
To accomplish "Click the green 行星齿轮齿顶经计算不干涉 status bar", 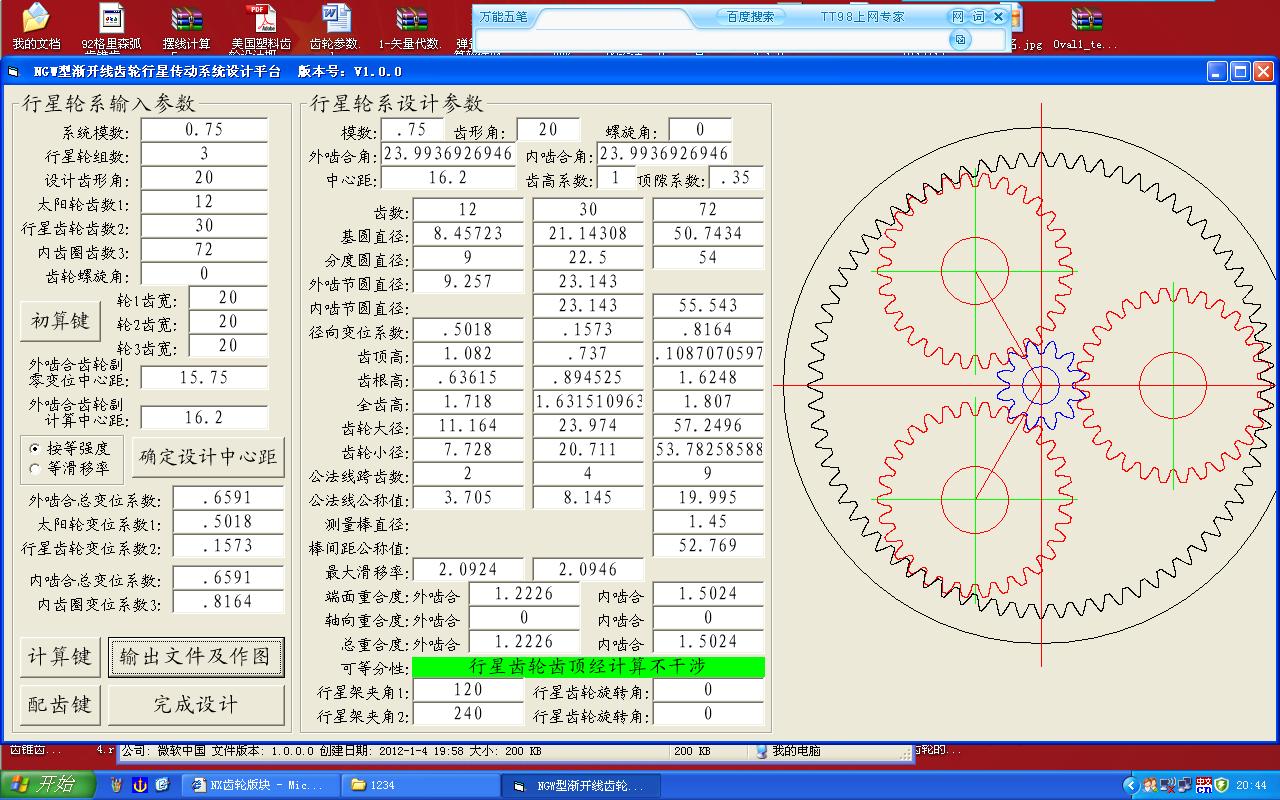I will pos(588,666).
